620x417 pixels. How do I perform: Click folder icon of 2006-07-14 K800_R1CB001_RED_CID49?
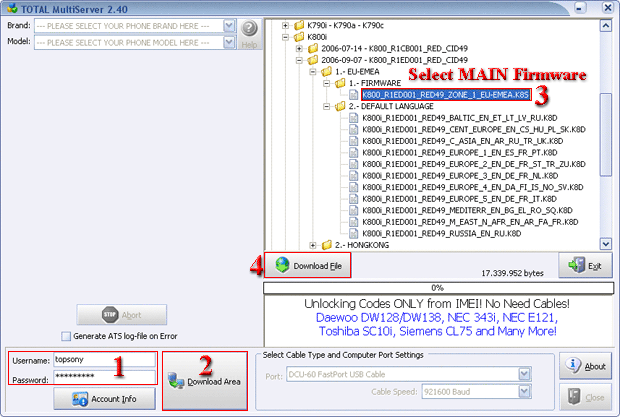pos(313,48)
